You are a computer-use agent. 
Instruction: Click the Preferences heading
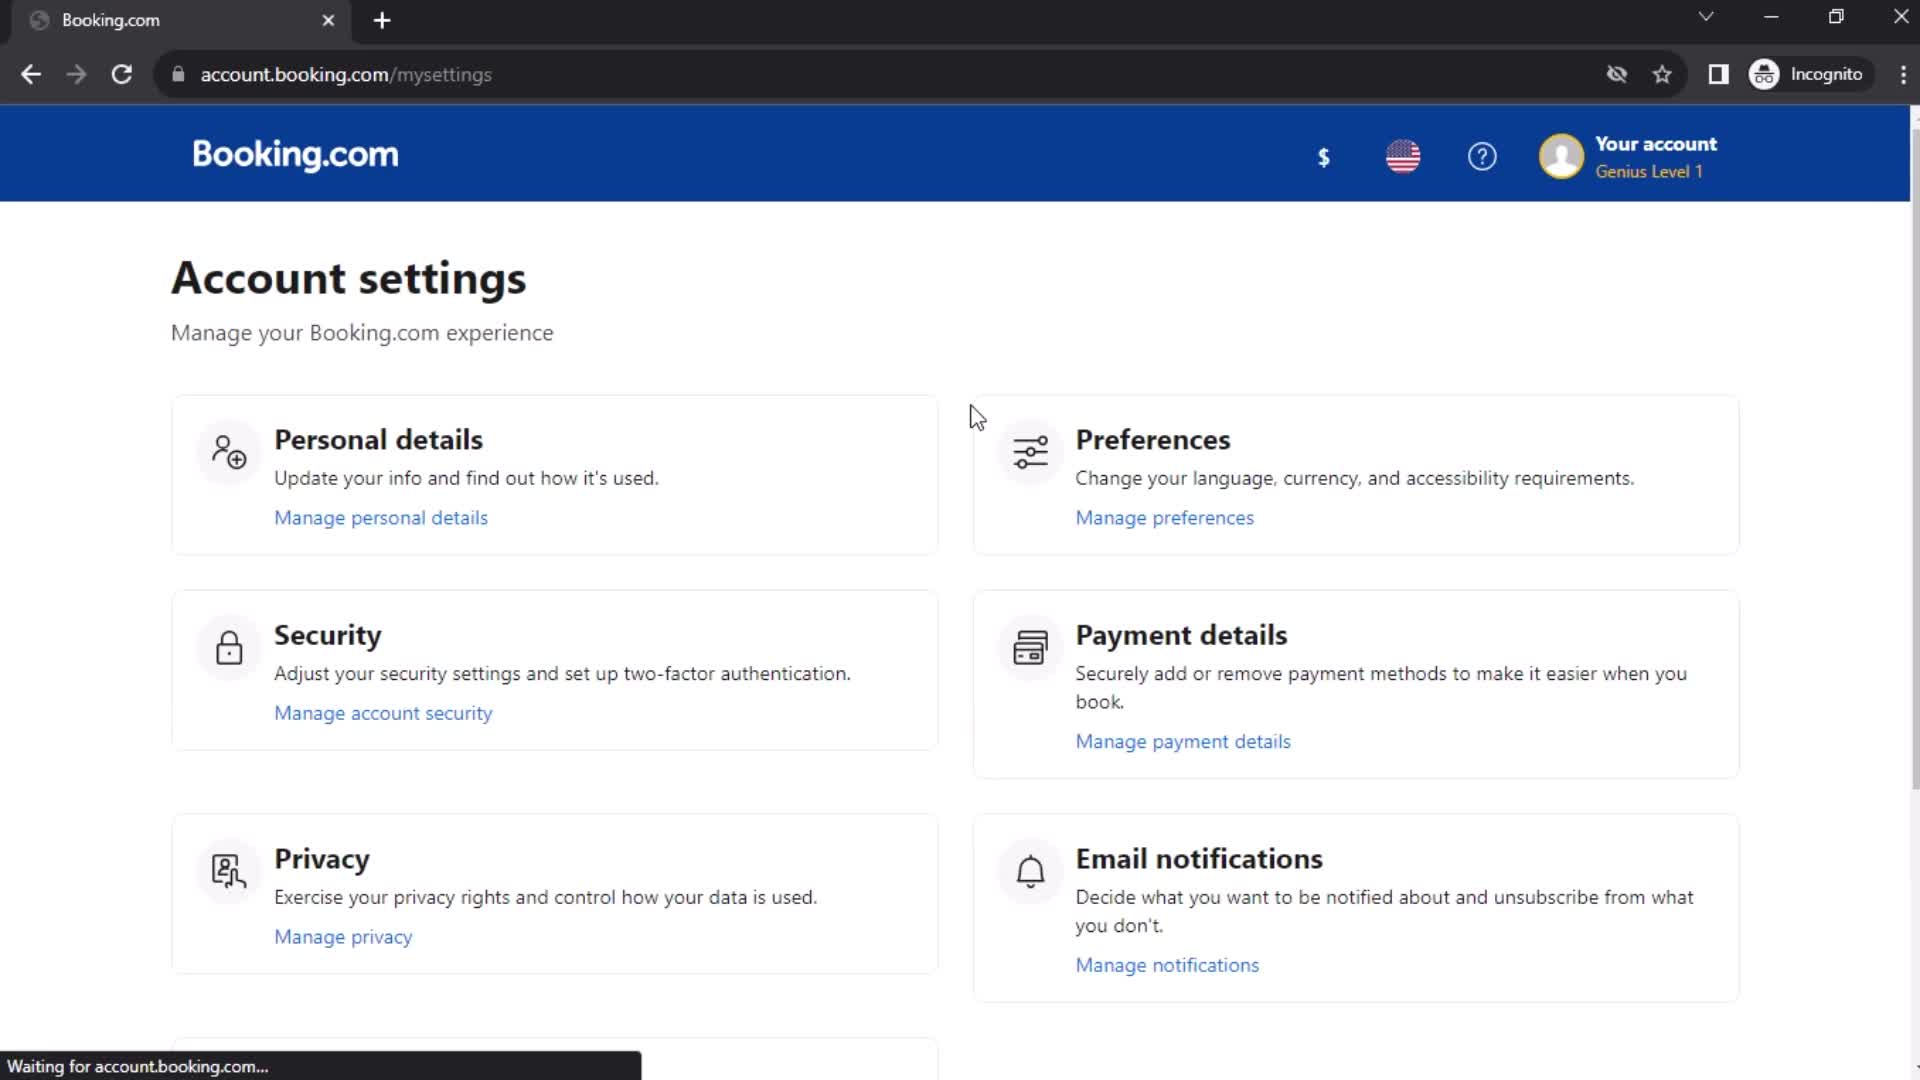1152,440
